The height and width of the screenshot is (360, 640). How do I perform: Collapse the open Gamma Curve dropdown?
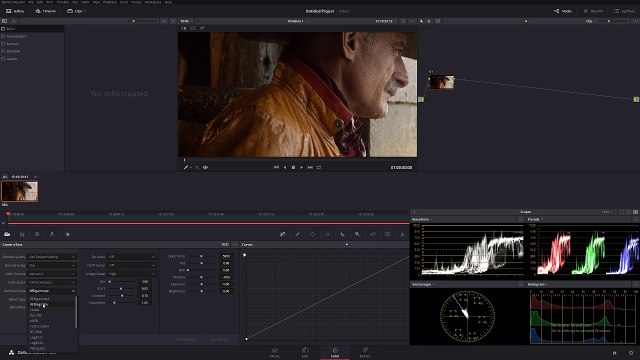(x=52, y=291)
